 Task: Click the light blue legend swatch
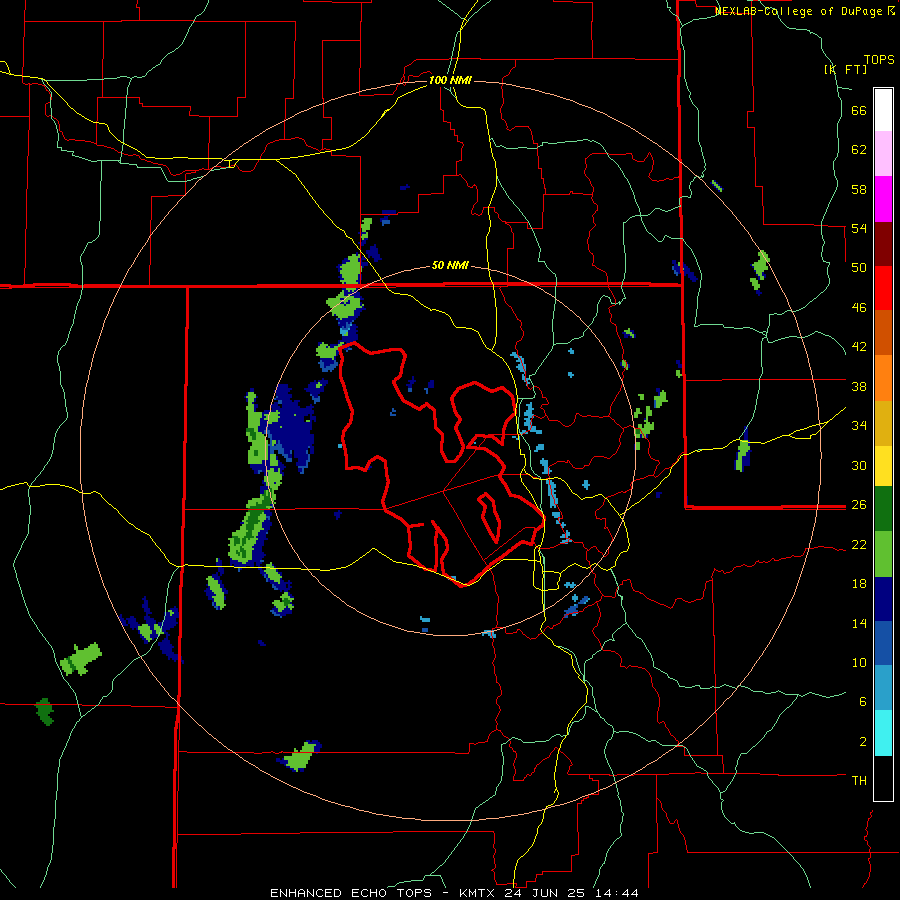[883, 688]
